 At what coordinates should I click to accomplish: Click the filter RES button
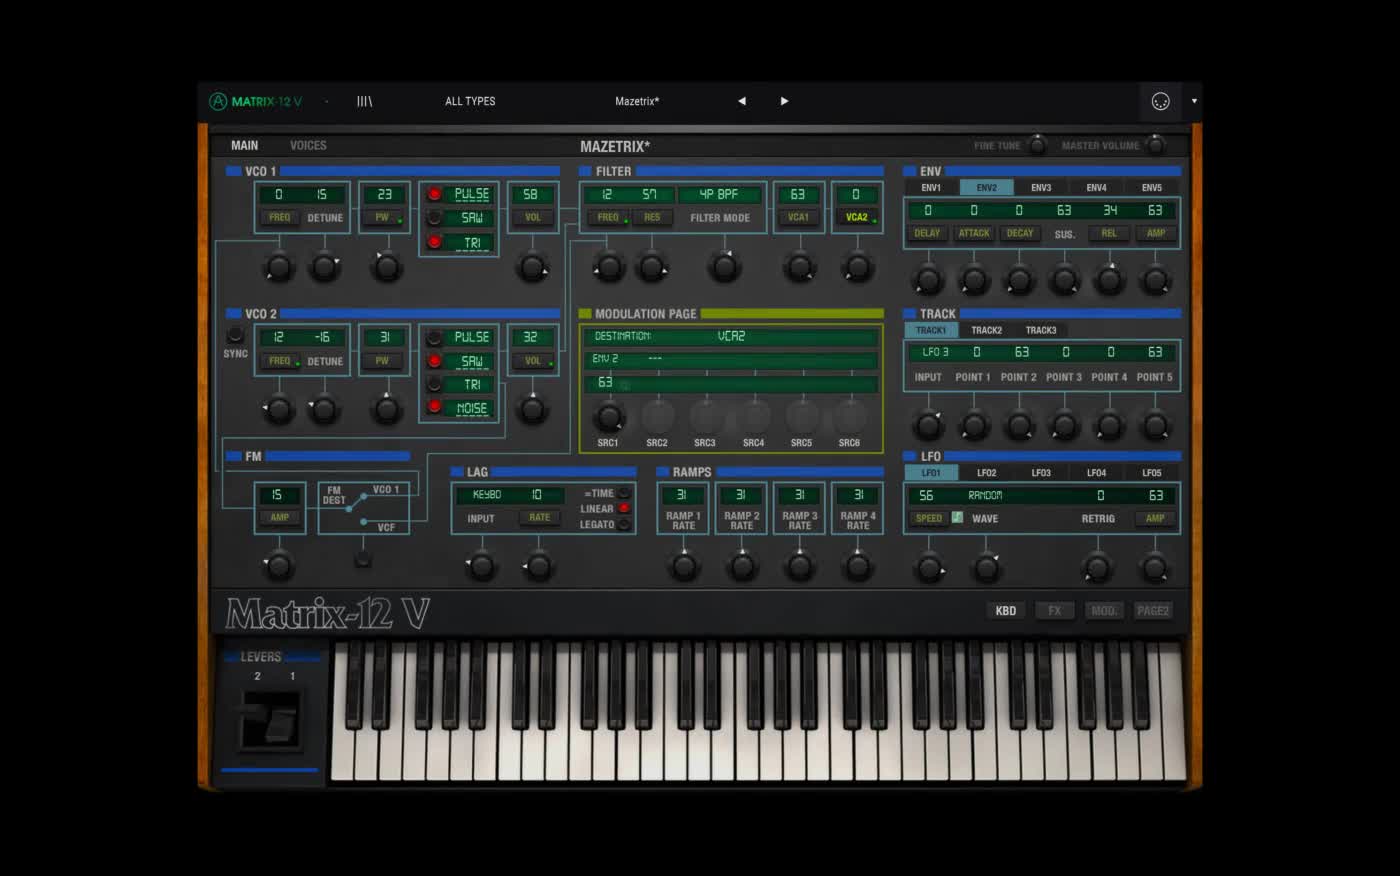(652, 217)
